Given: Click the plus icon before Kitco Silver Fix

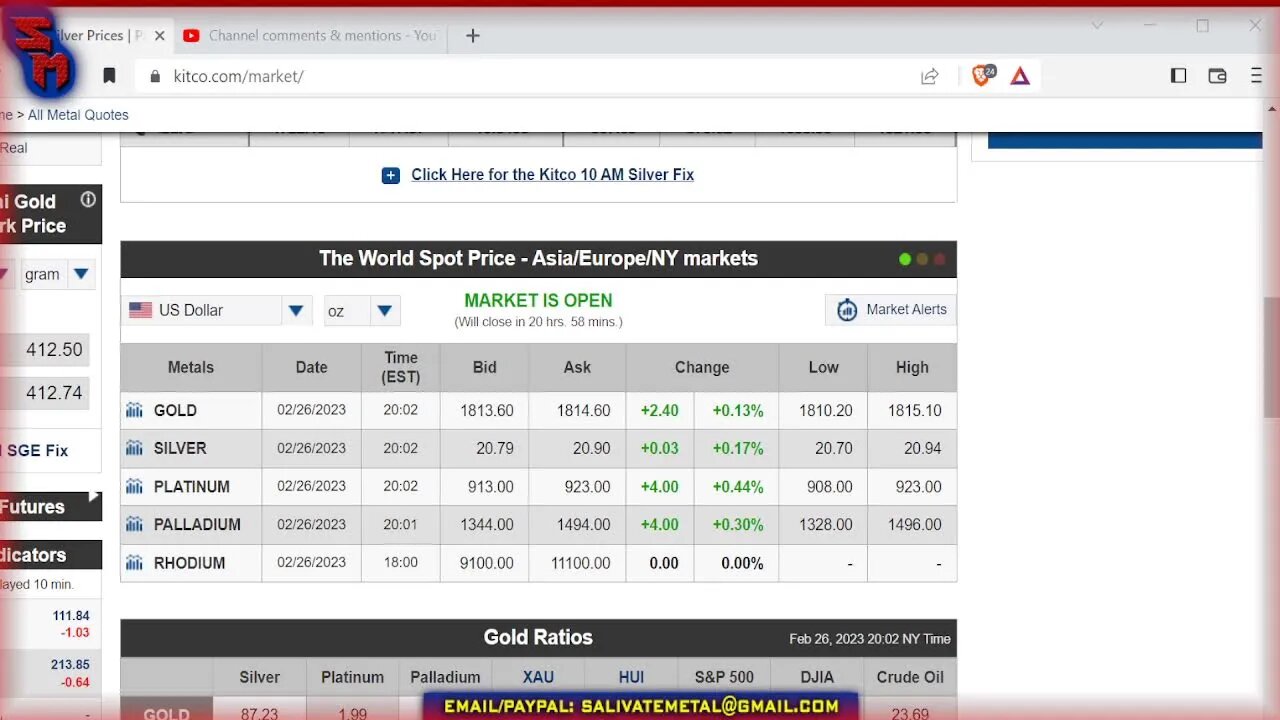Looking at the screenshot, I should click(x=390, y=175).
